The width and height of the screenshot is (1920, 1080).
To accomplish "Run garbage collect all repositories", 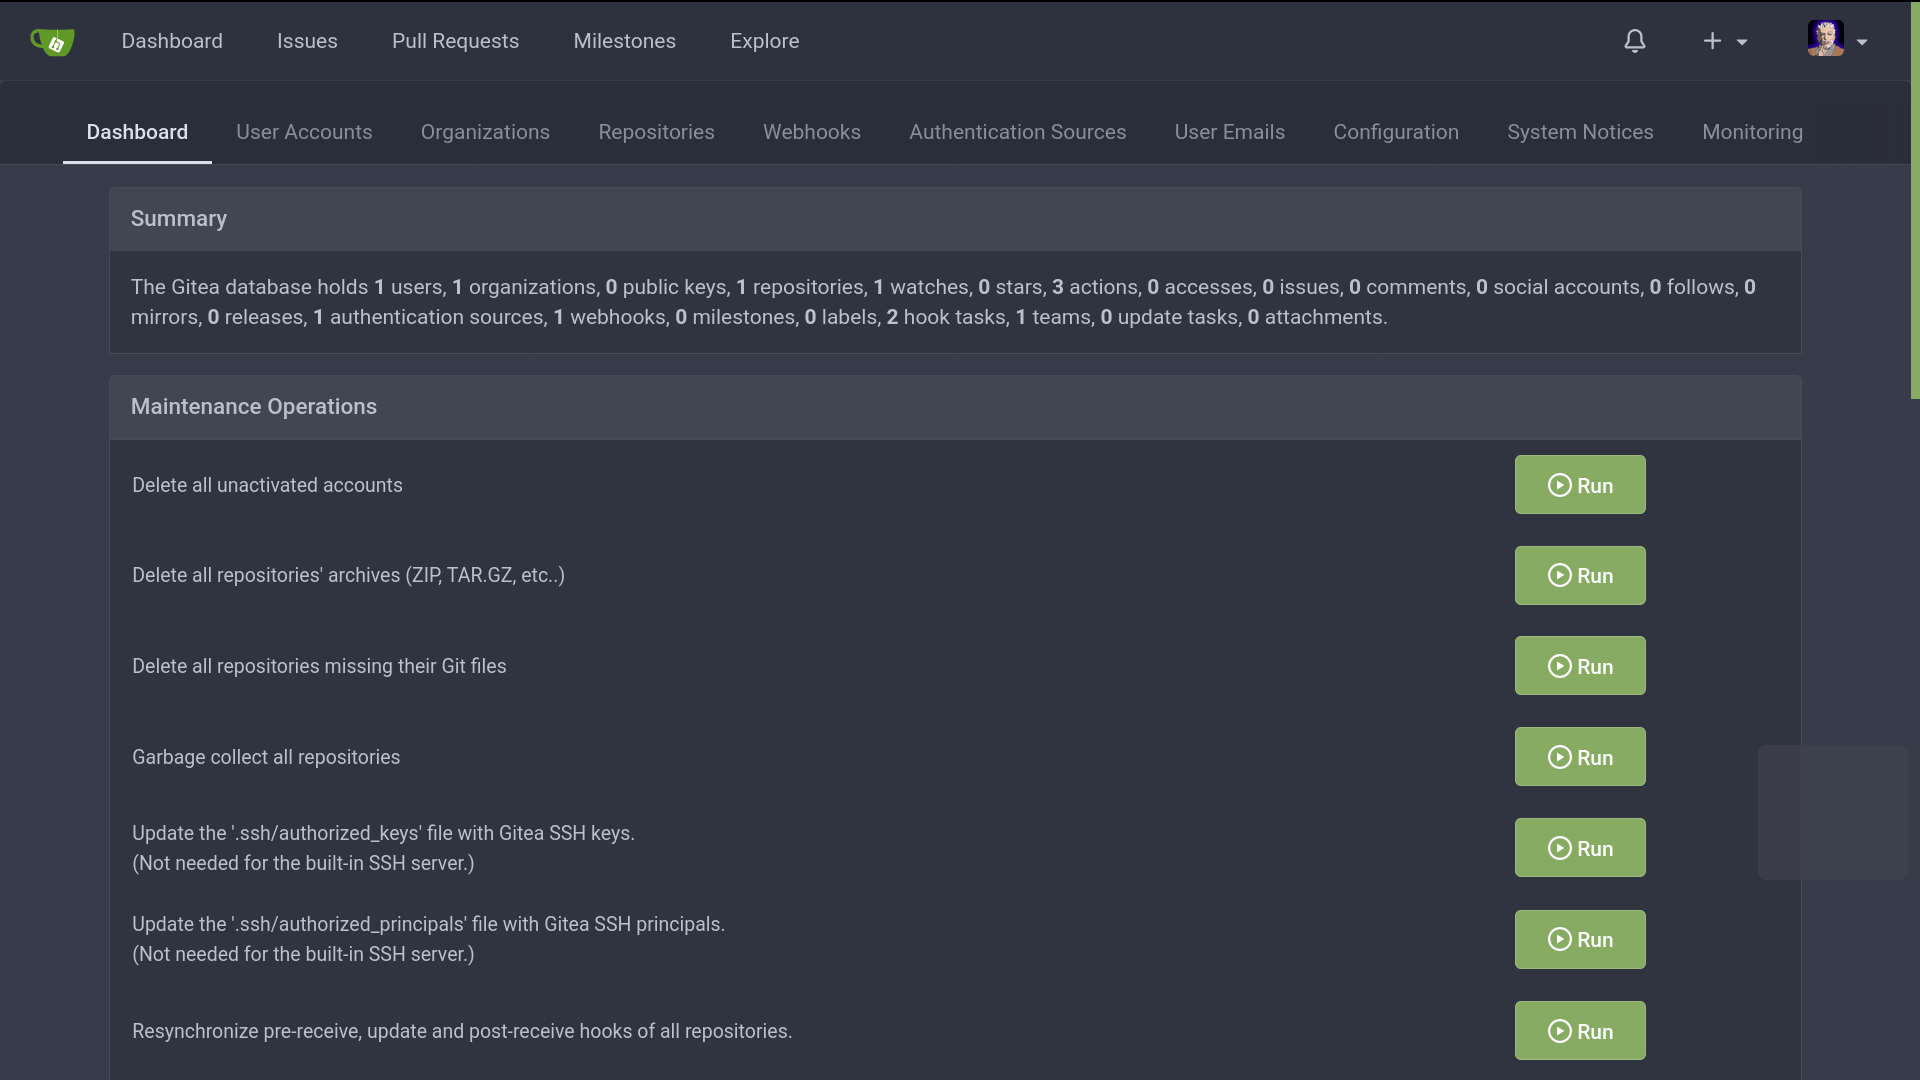I will point(1579,757).
